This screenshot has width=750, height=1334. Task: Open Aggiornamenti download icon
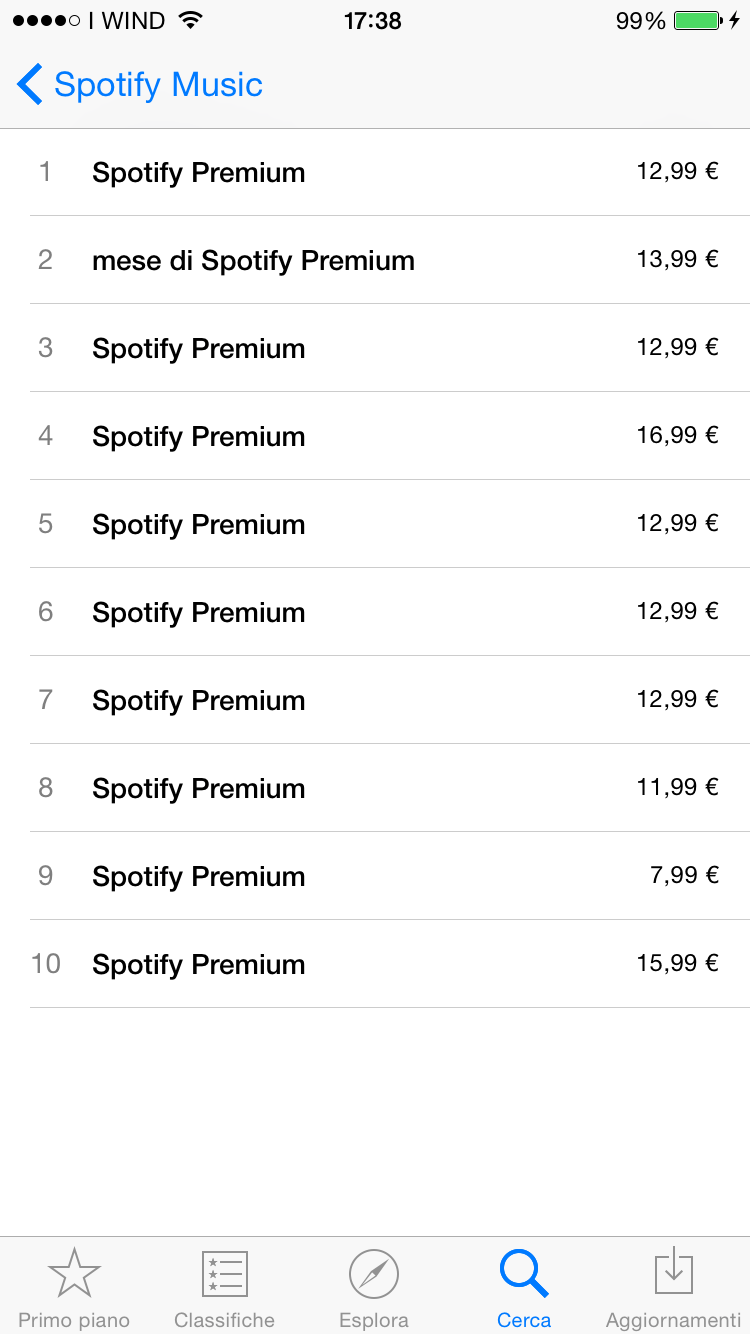674,1273
